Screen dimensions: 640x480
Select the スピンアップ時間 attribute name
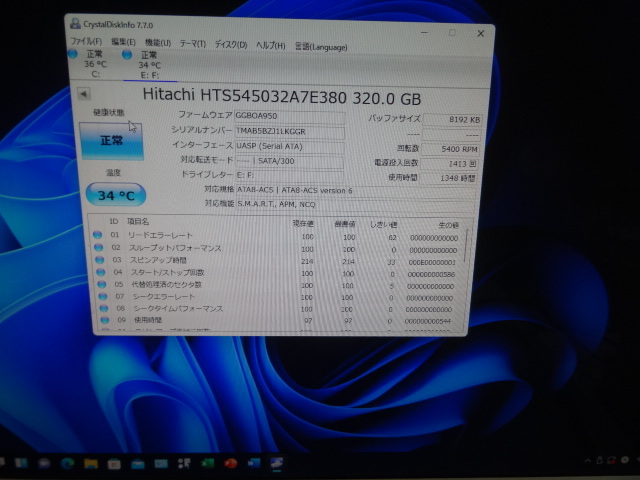[158, 260]
